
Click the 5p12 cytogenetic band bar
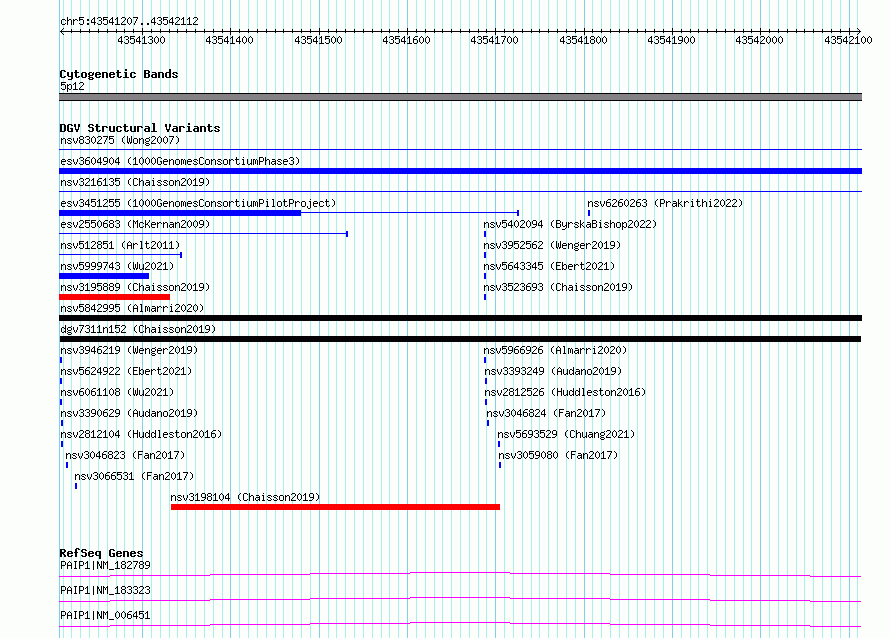click(460, 97)
